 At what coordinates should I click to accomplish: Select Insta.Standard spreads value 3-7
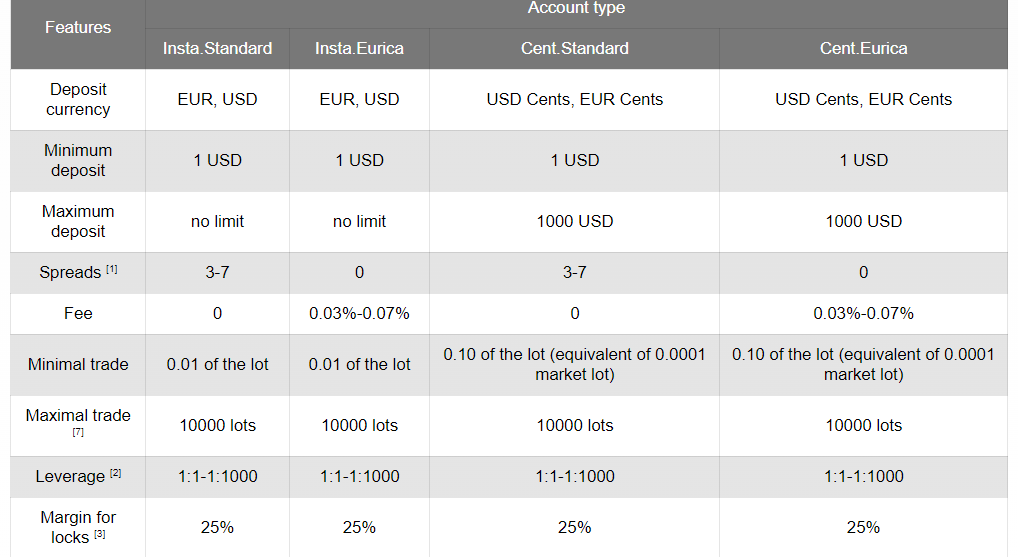[217, 273]
